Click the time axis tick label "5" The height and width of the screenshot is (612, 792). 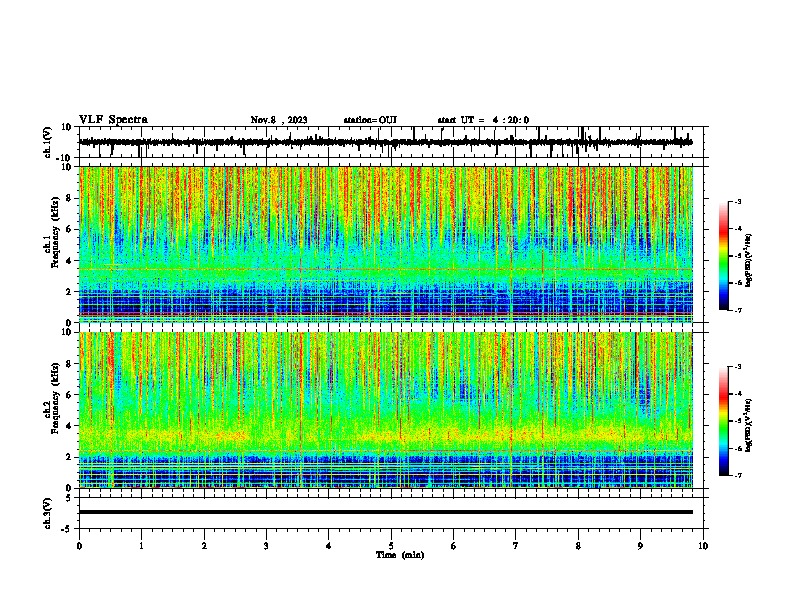391,546
